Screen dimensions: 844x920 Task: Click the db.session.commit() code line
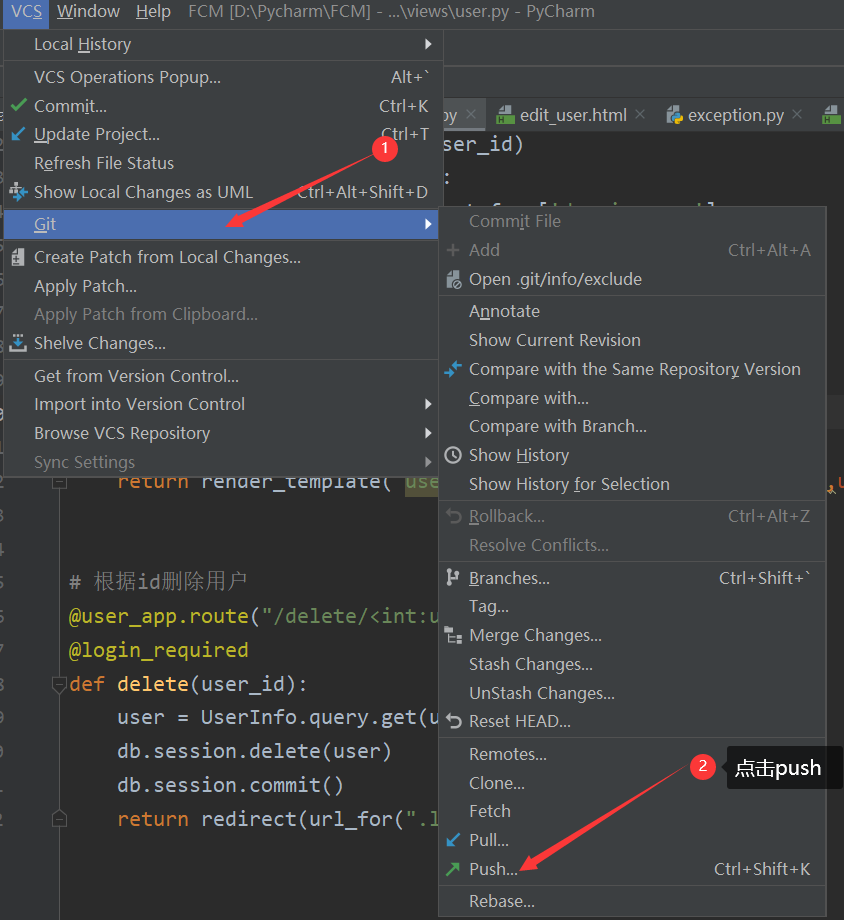point(230,785)
